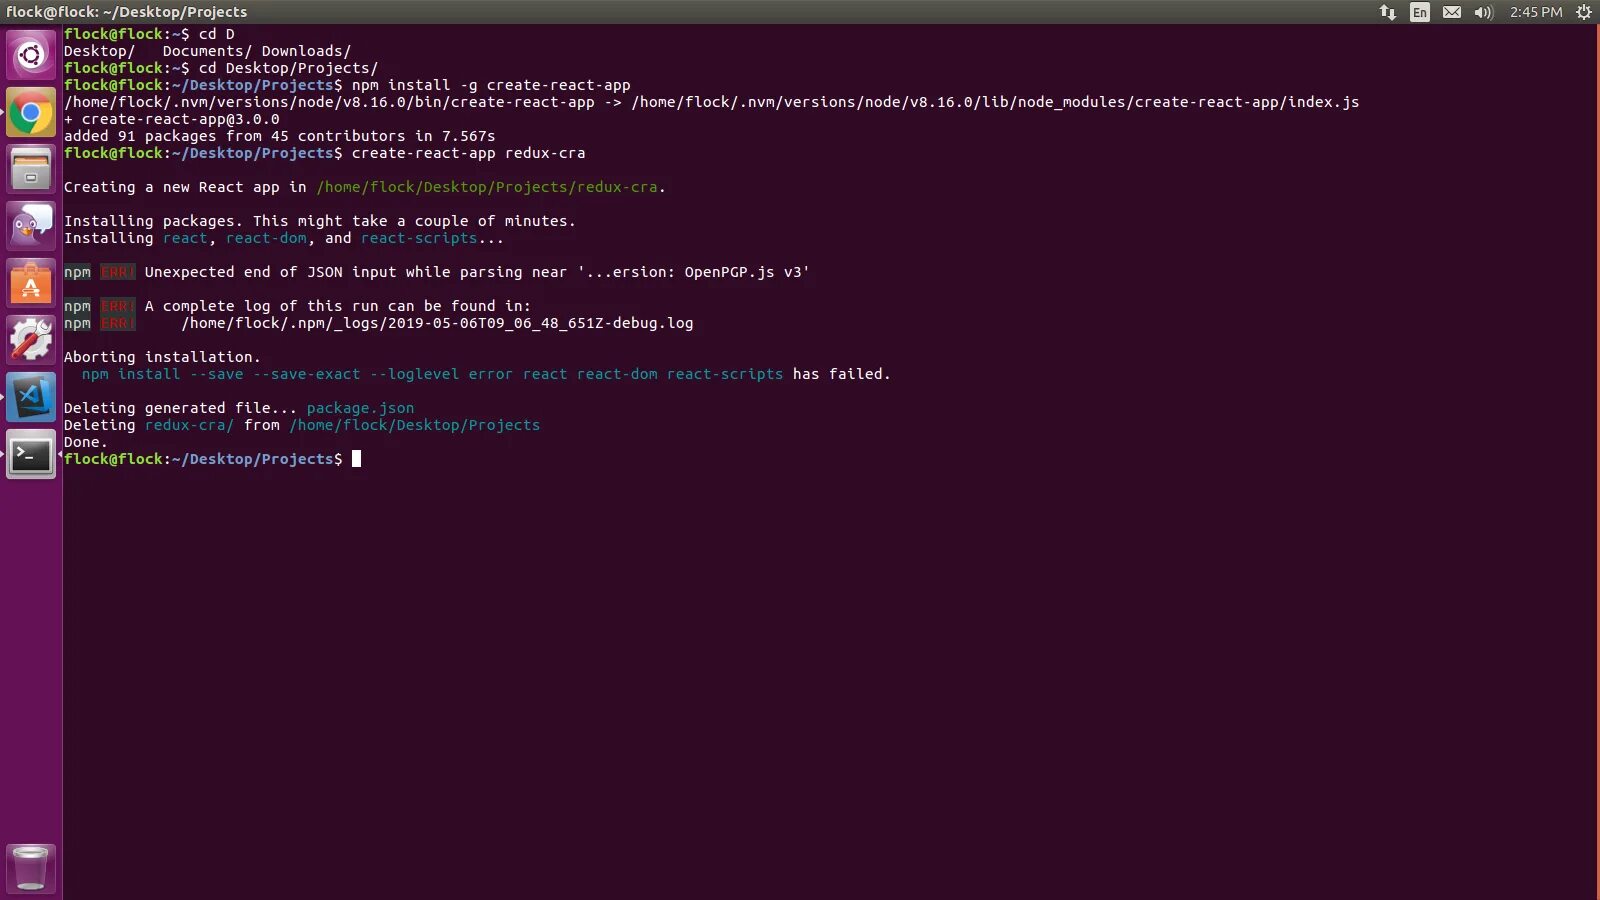The image size is (1600, 900).
Task: Click 'added 91 packages' line
Action: [280, 136]
